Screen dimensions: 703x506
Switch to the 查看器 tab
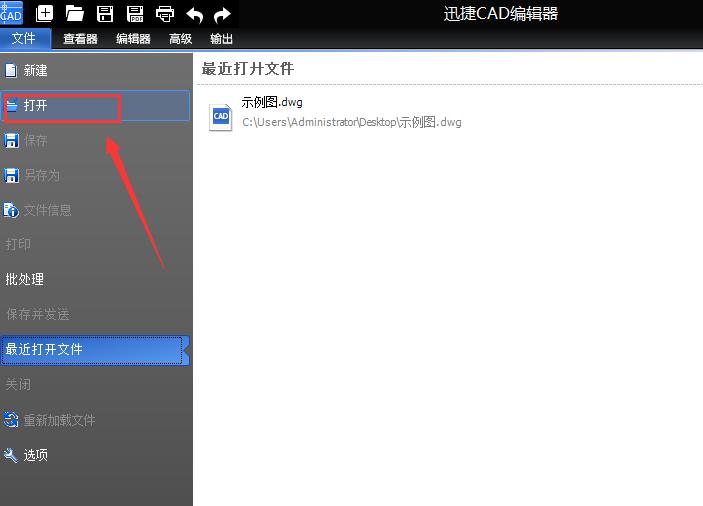(80, 39)
